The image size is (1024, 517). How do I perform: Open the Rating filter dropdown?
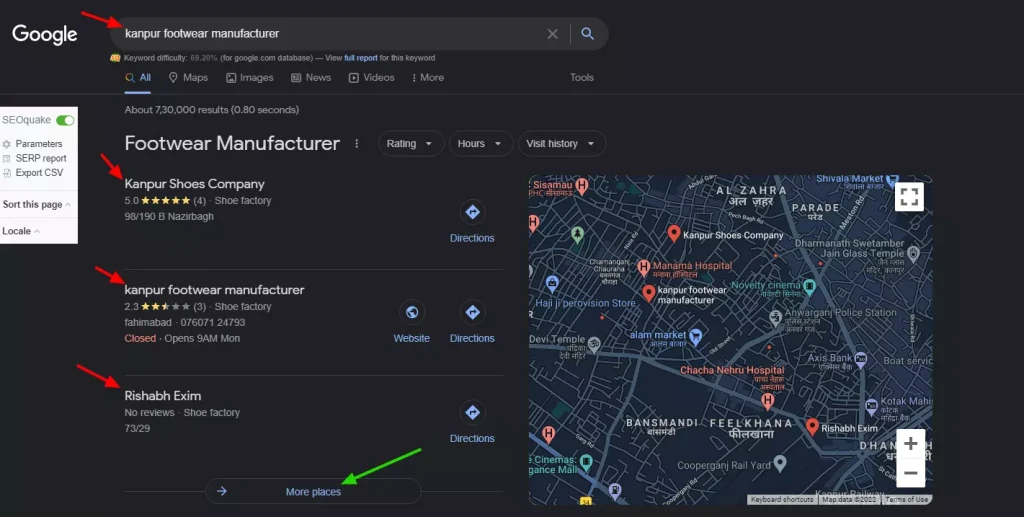[x=411, y=144]
